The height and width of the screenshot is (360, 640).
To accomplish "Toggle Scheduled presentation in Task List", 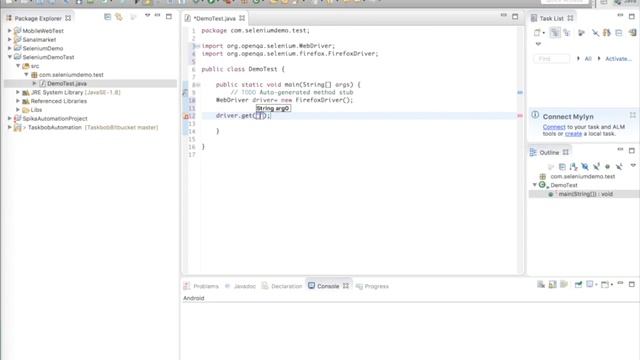I will point(567,33).
